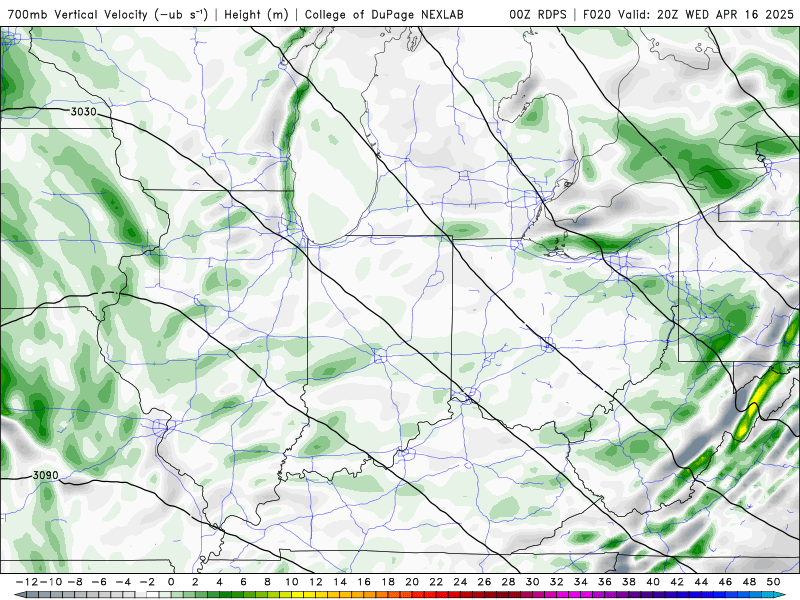Click the 3090 height contour label

click(46, 476)
